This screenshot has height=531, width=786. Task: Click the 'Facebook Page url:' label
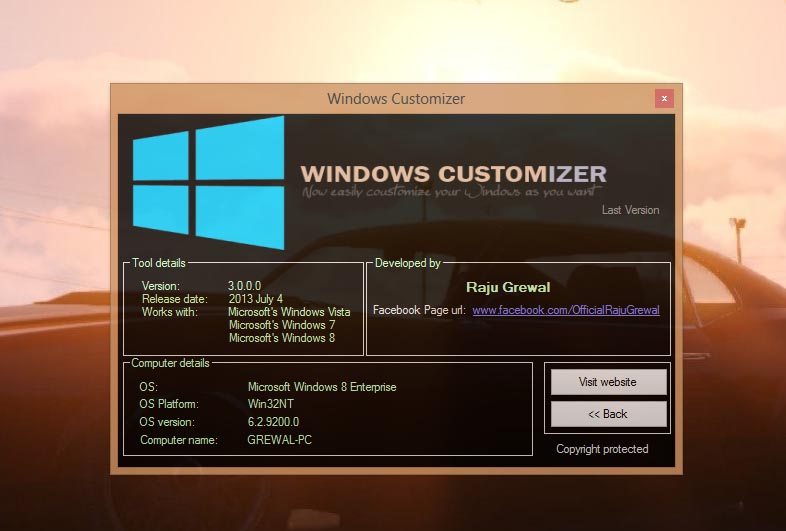[419, 310]
